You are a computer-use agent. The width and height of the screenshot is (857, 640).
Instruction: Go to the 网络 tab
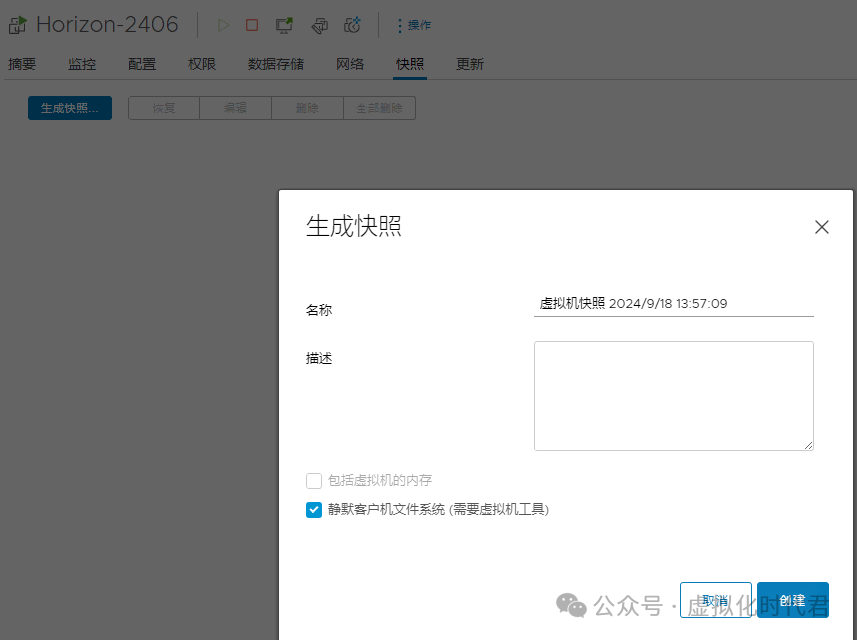[350, 64]
